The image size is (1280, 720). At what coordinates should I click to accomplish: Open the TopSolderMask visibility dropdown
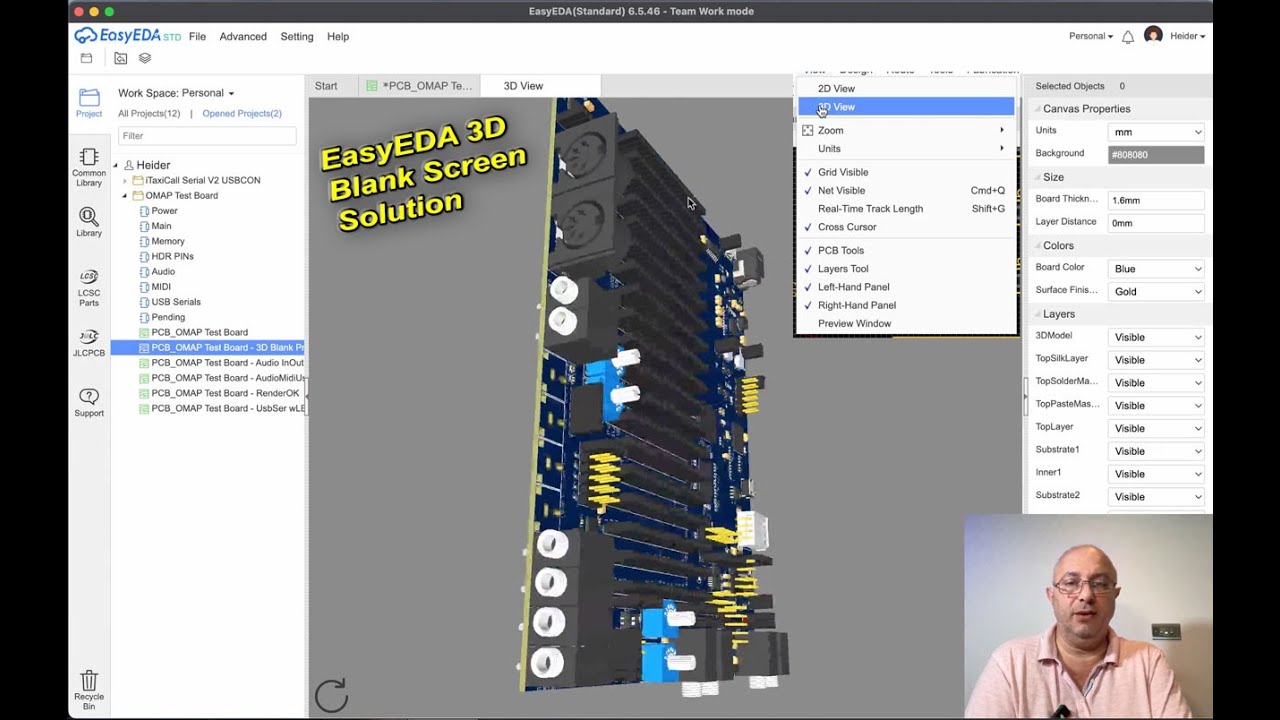(1156, 383)
